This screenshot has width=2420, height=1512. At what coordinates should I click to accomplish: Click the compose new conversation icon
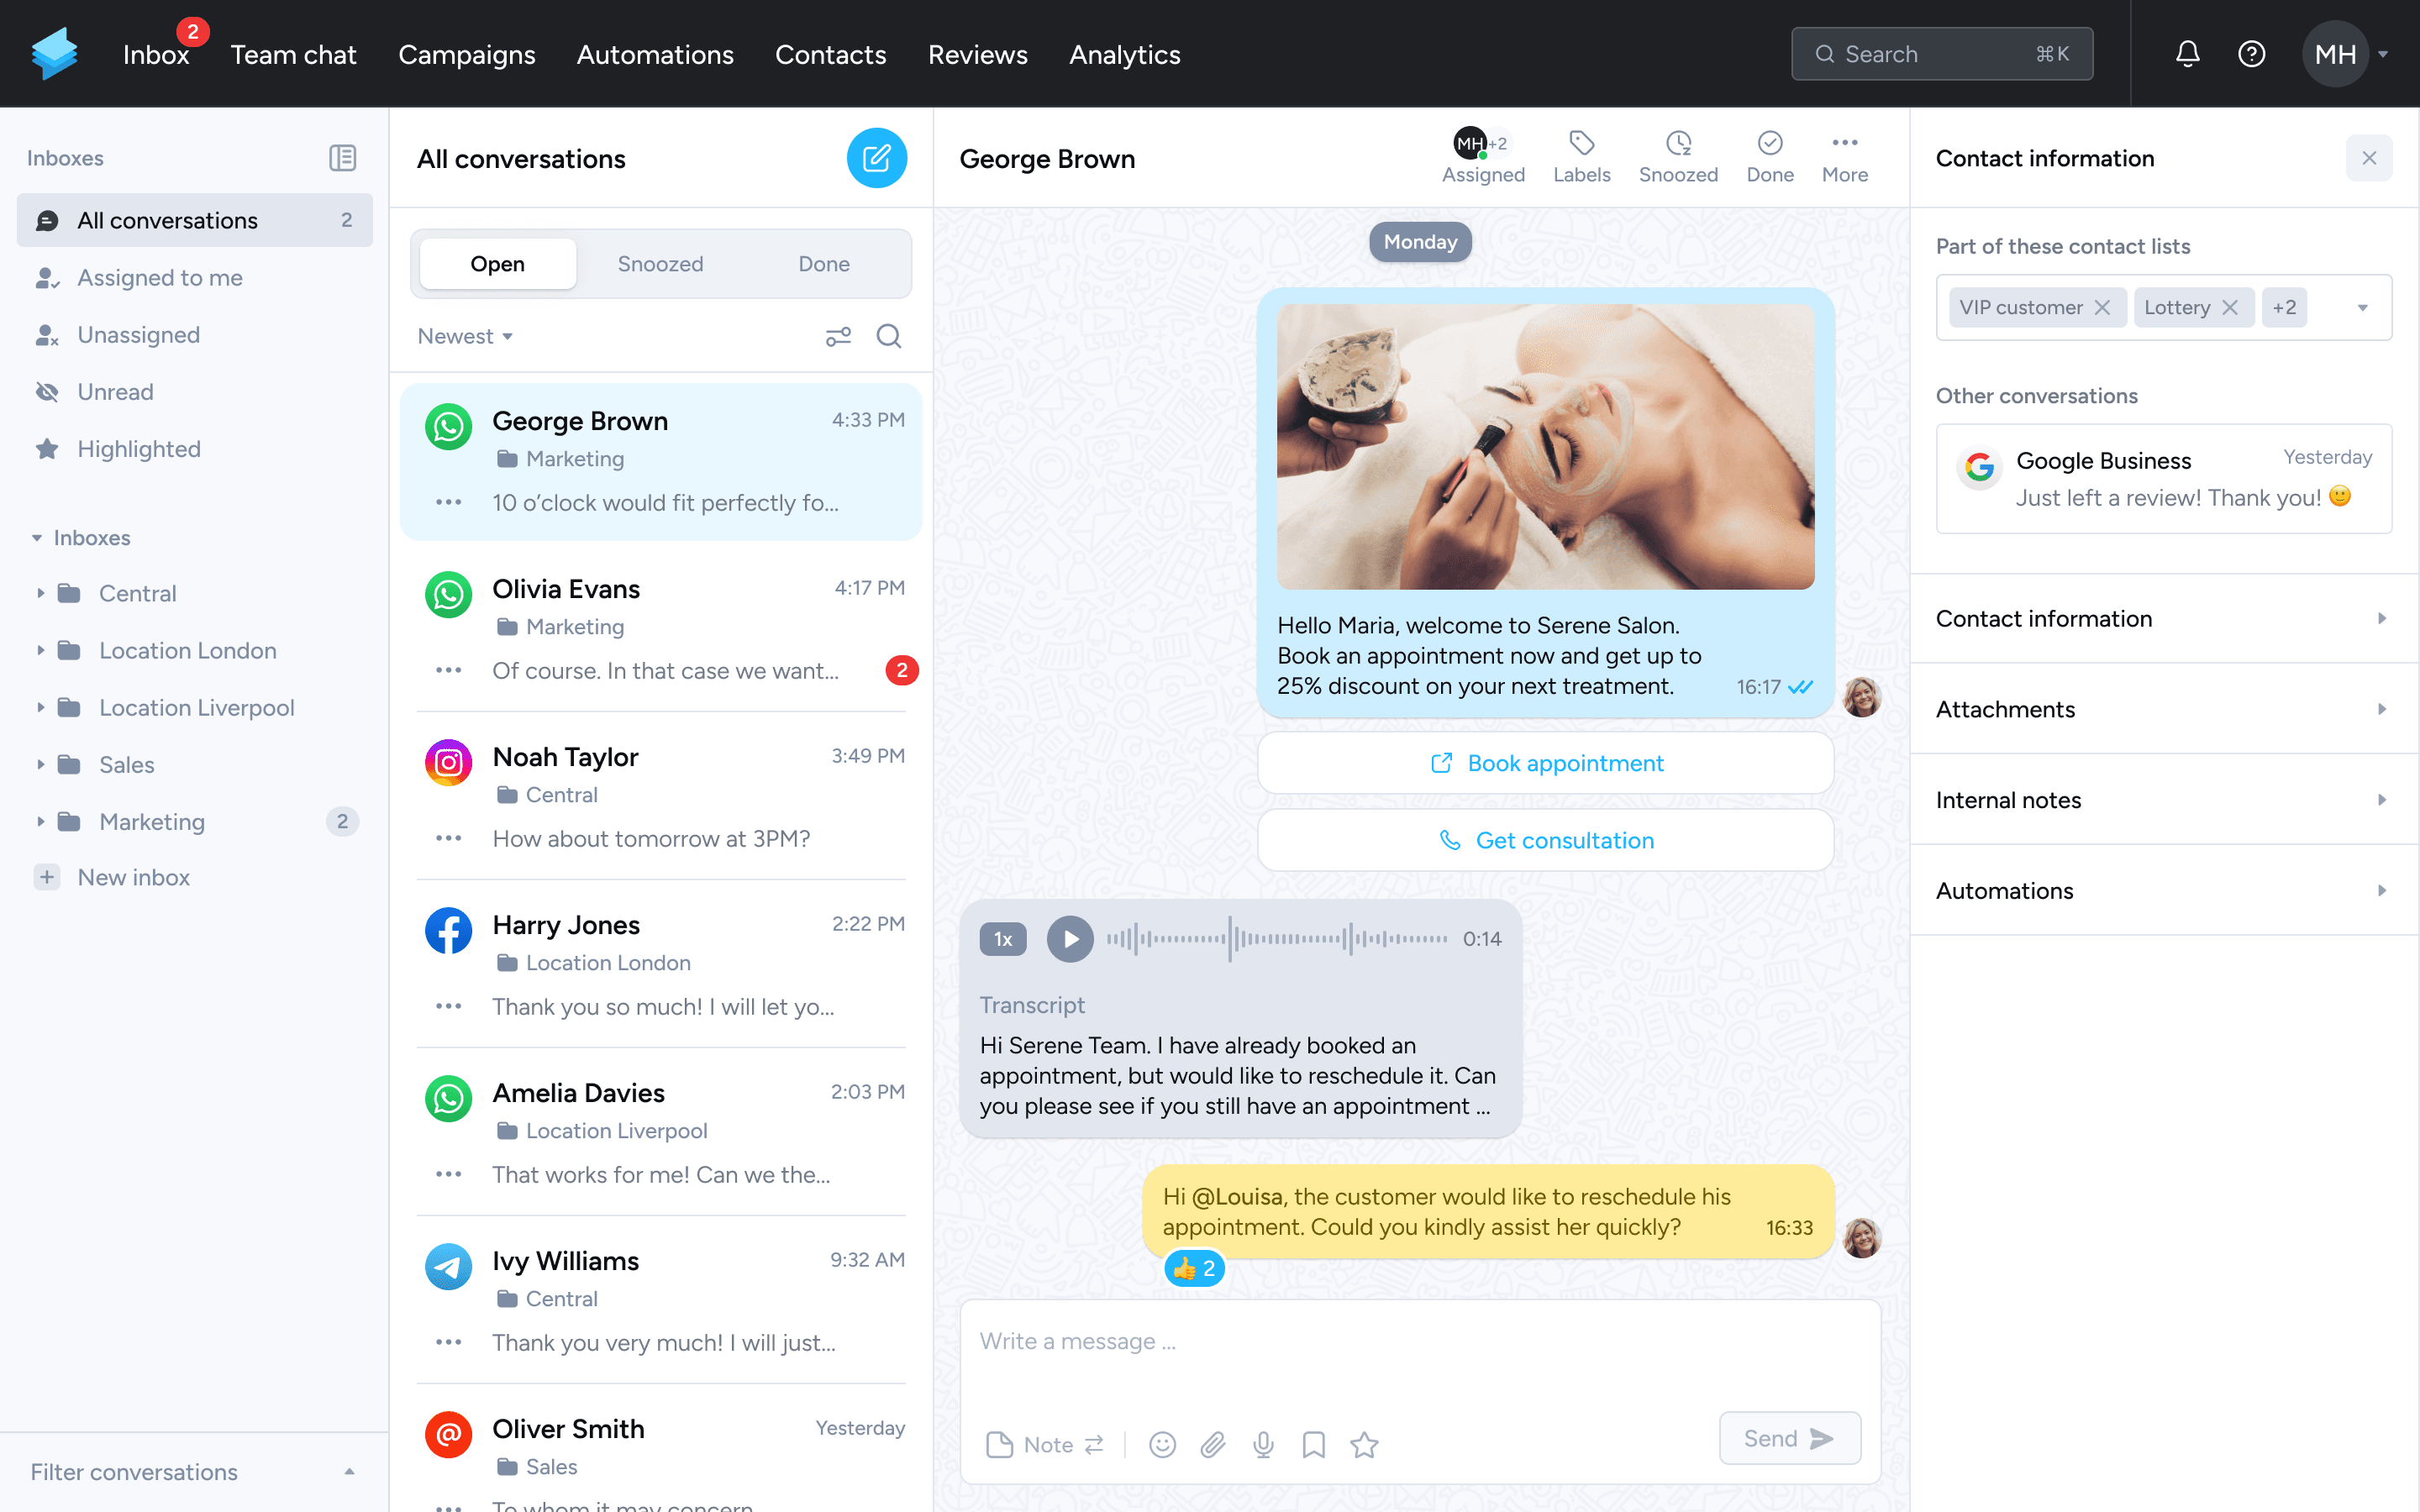tap(876, 159)
